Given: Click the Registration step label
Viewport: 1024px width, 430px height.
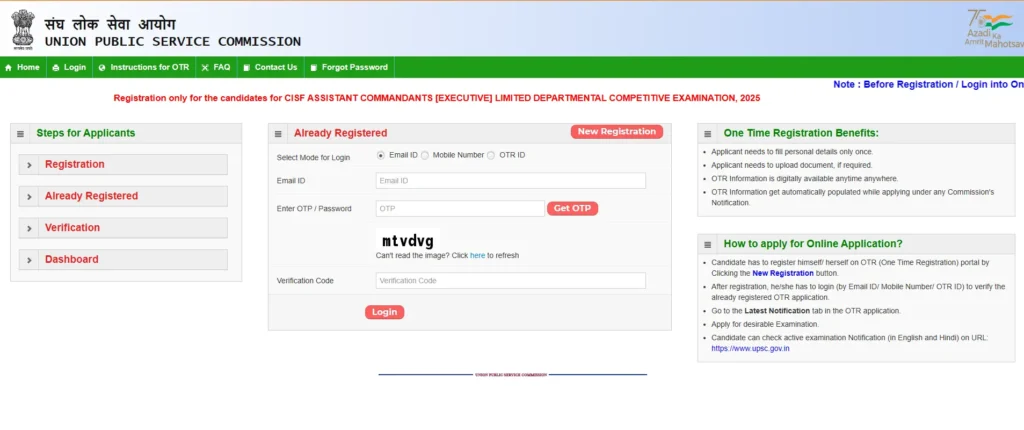Looking at the screenshot, I should coord(74,165).
